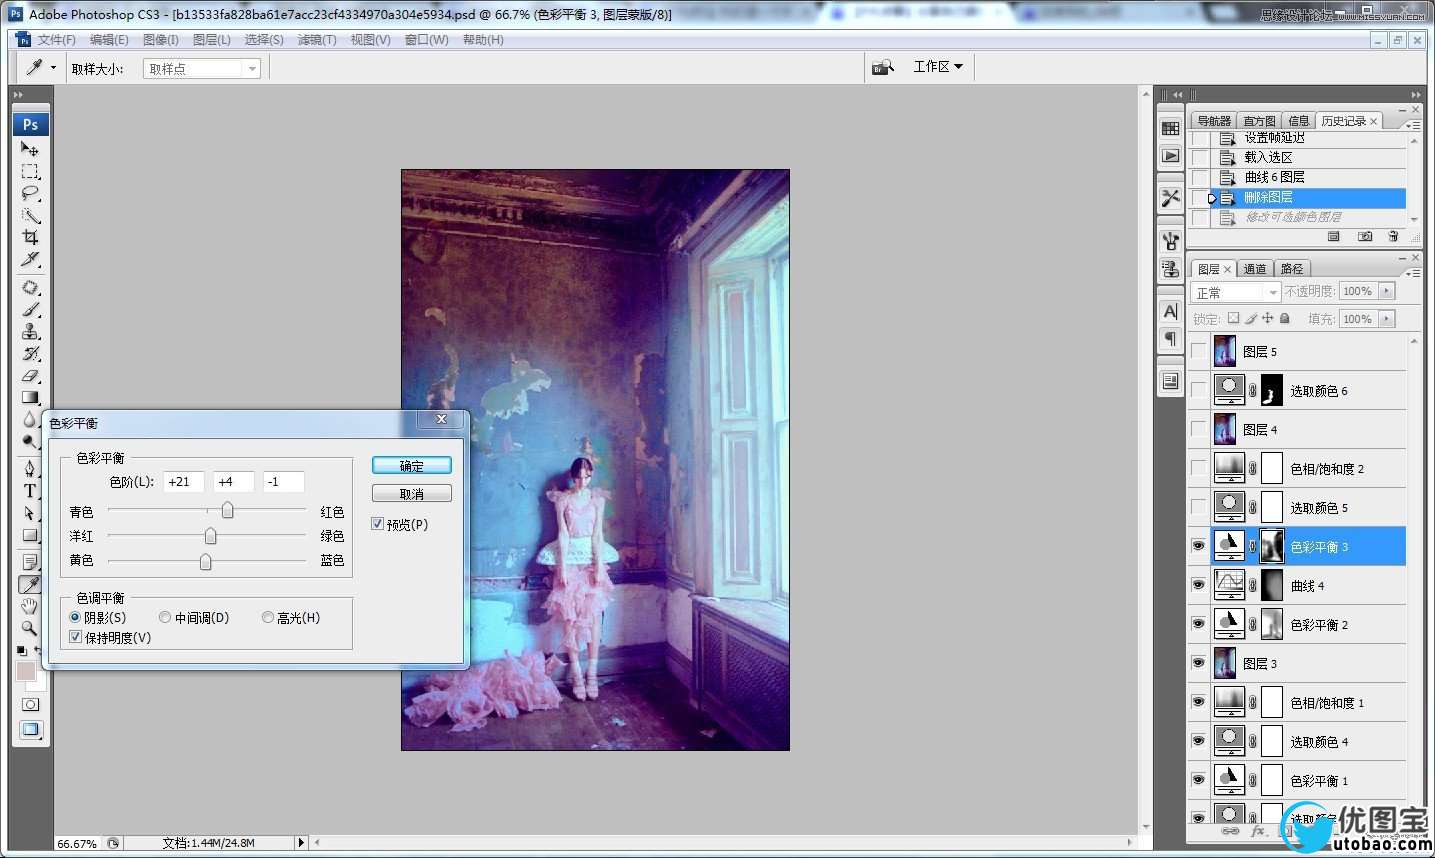
Task: Open the 文件(F) menu
Action: [x=56, y=40]
